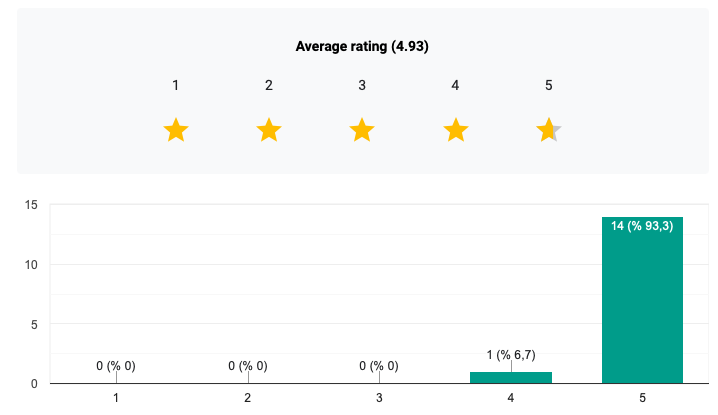This screenshot has height=415, width=718.
Task: Click the partially filled fifth star
Action: click(548, 130)
